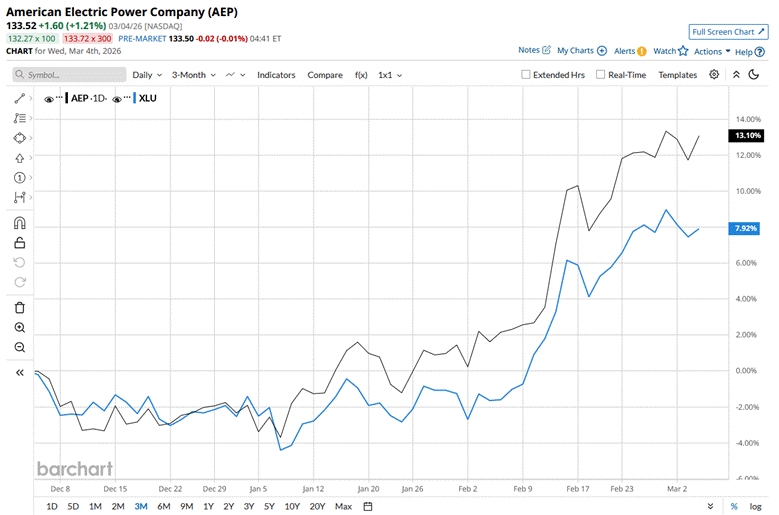Select the 2Y time range

[229, 507]
